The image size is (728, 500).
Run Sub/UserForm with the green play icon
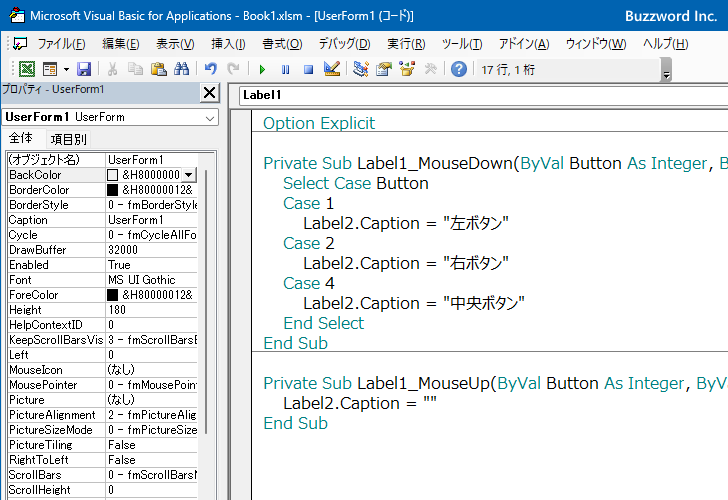point(262,70)
